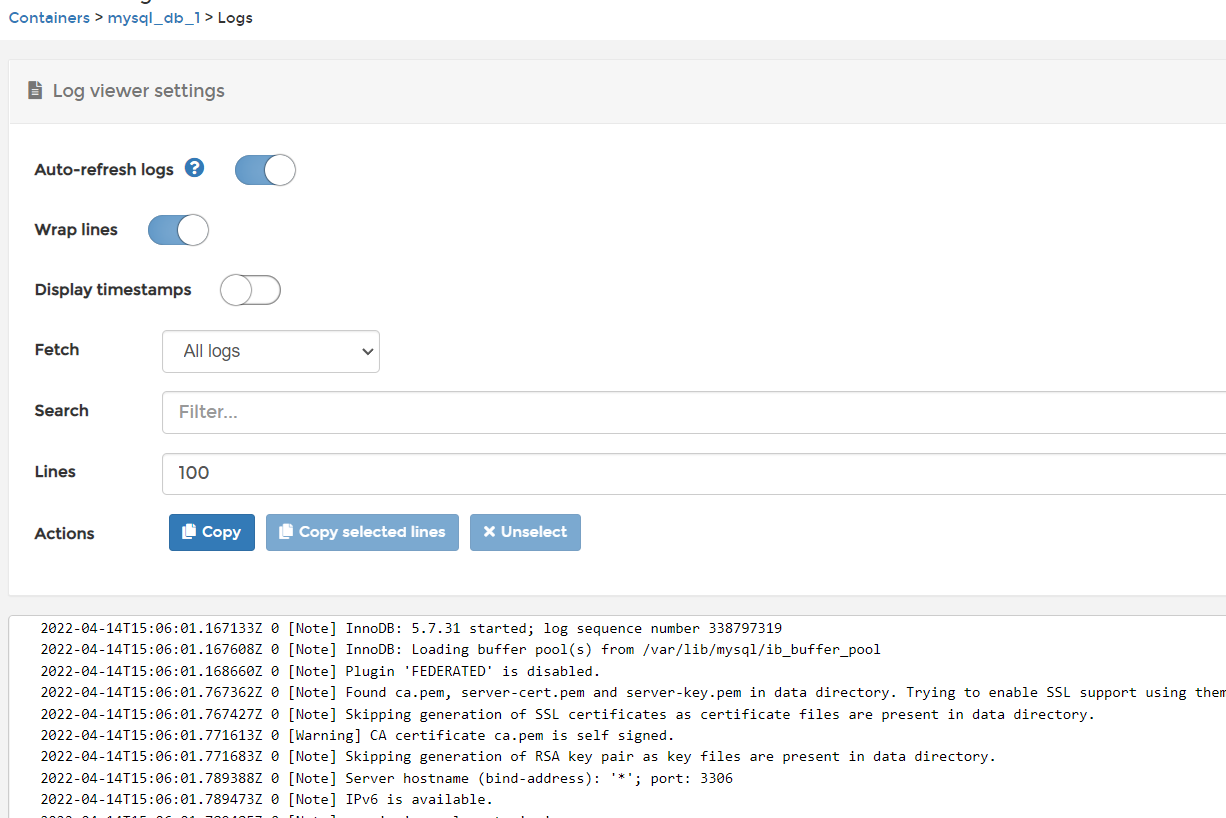Click the Lines field showing 100
This screenshot has width=1226, height=818.
point(694,473)
